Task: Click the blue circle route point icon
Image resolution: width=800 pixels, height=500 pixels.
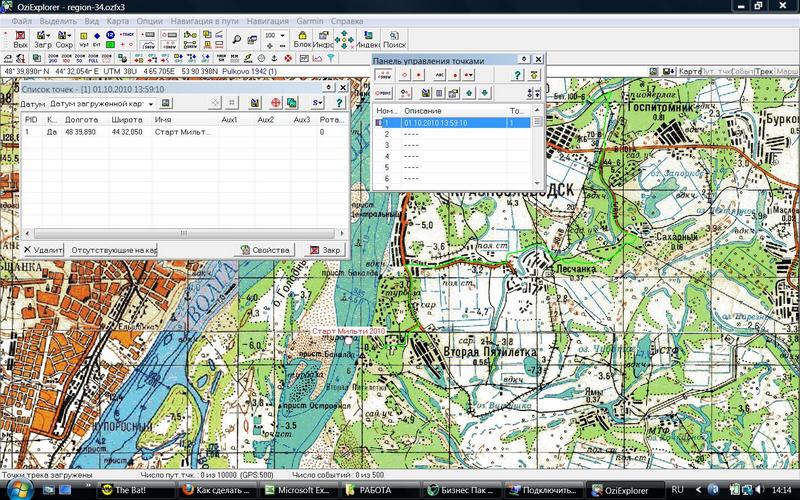Action: 110,35
